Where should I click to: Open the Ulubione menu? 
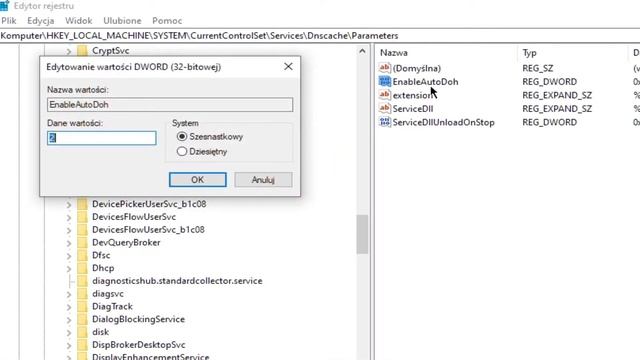[122, 20]
